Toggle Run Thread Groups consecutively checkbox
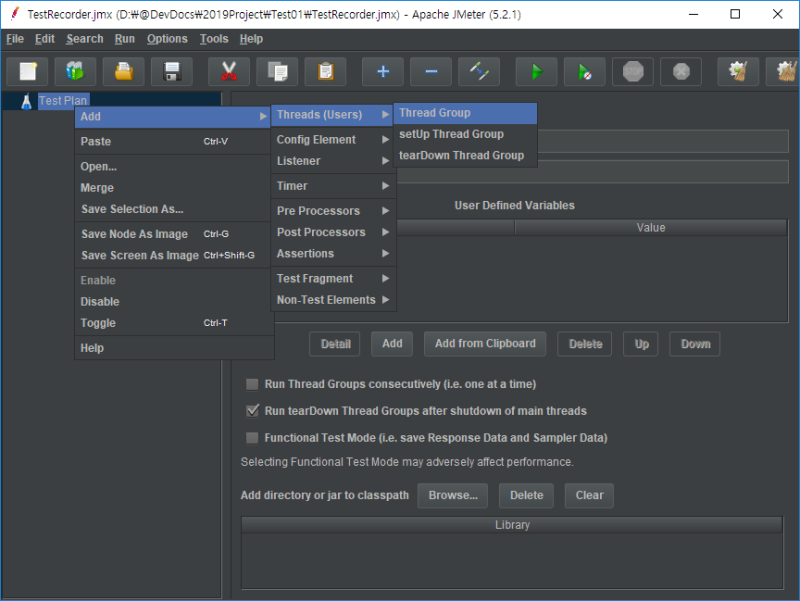800x601 pixels. pos(252,384)
